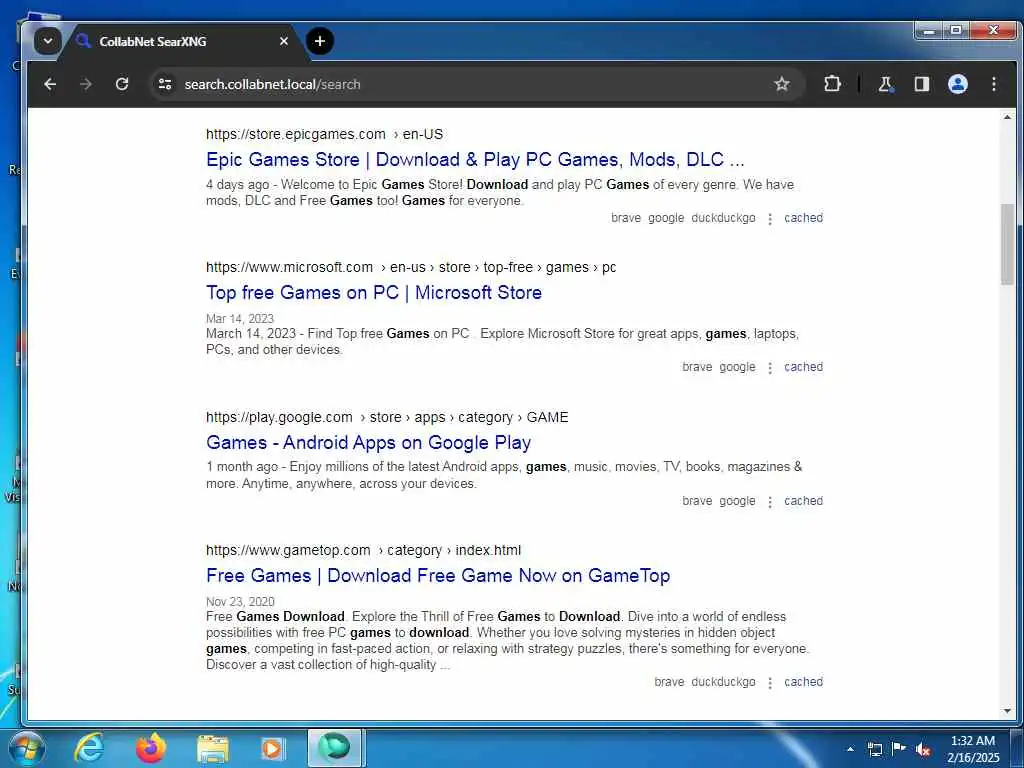The height and width of the screenshot is (768, 1024).
Task: Open Top free Games Microsoft Store link
Action: pos(374,293)
